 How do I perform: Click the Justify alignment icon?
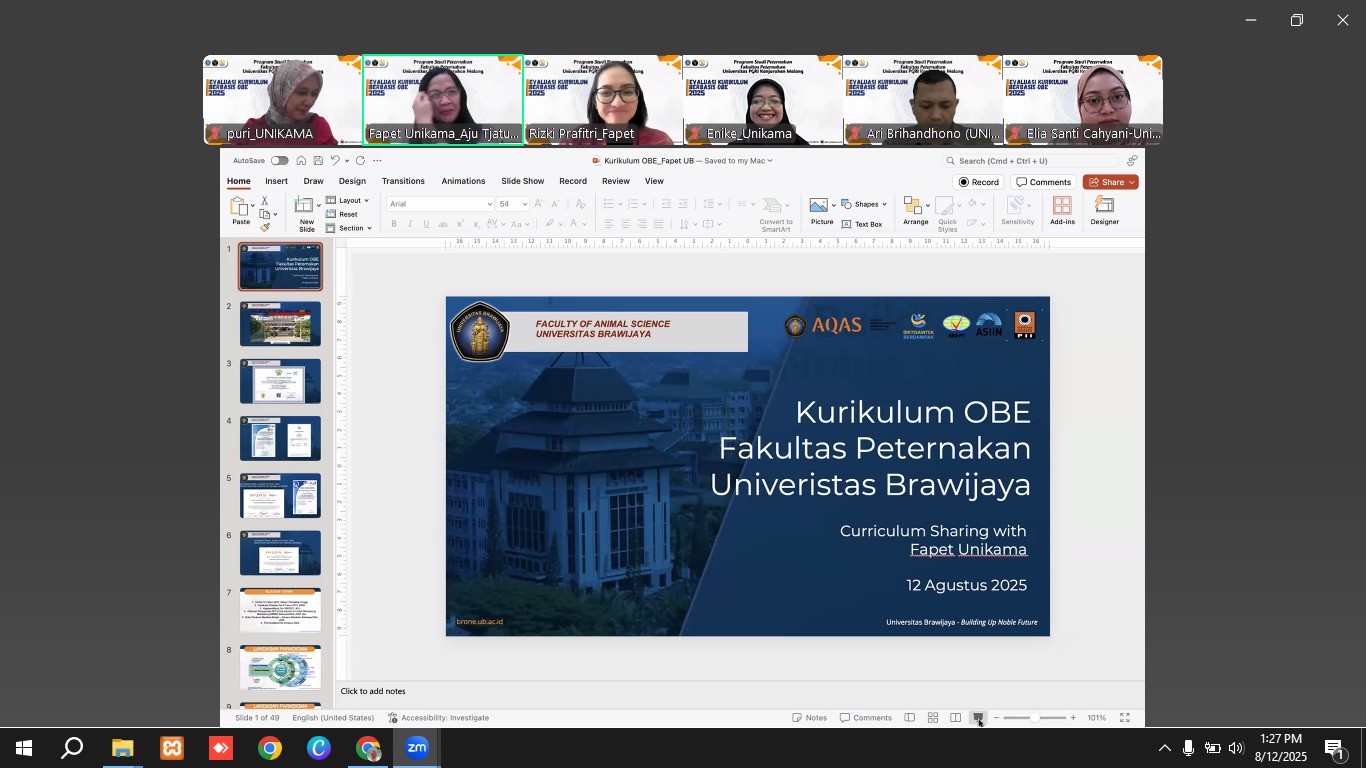(658, 224)
